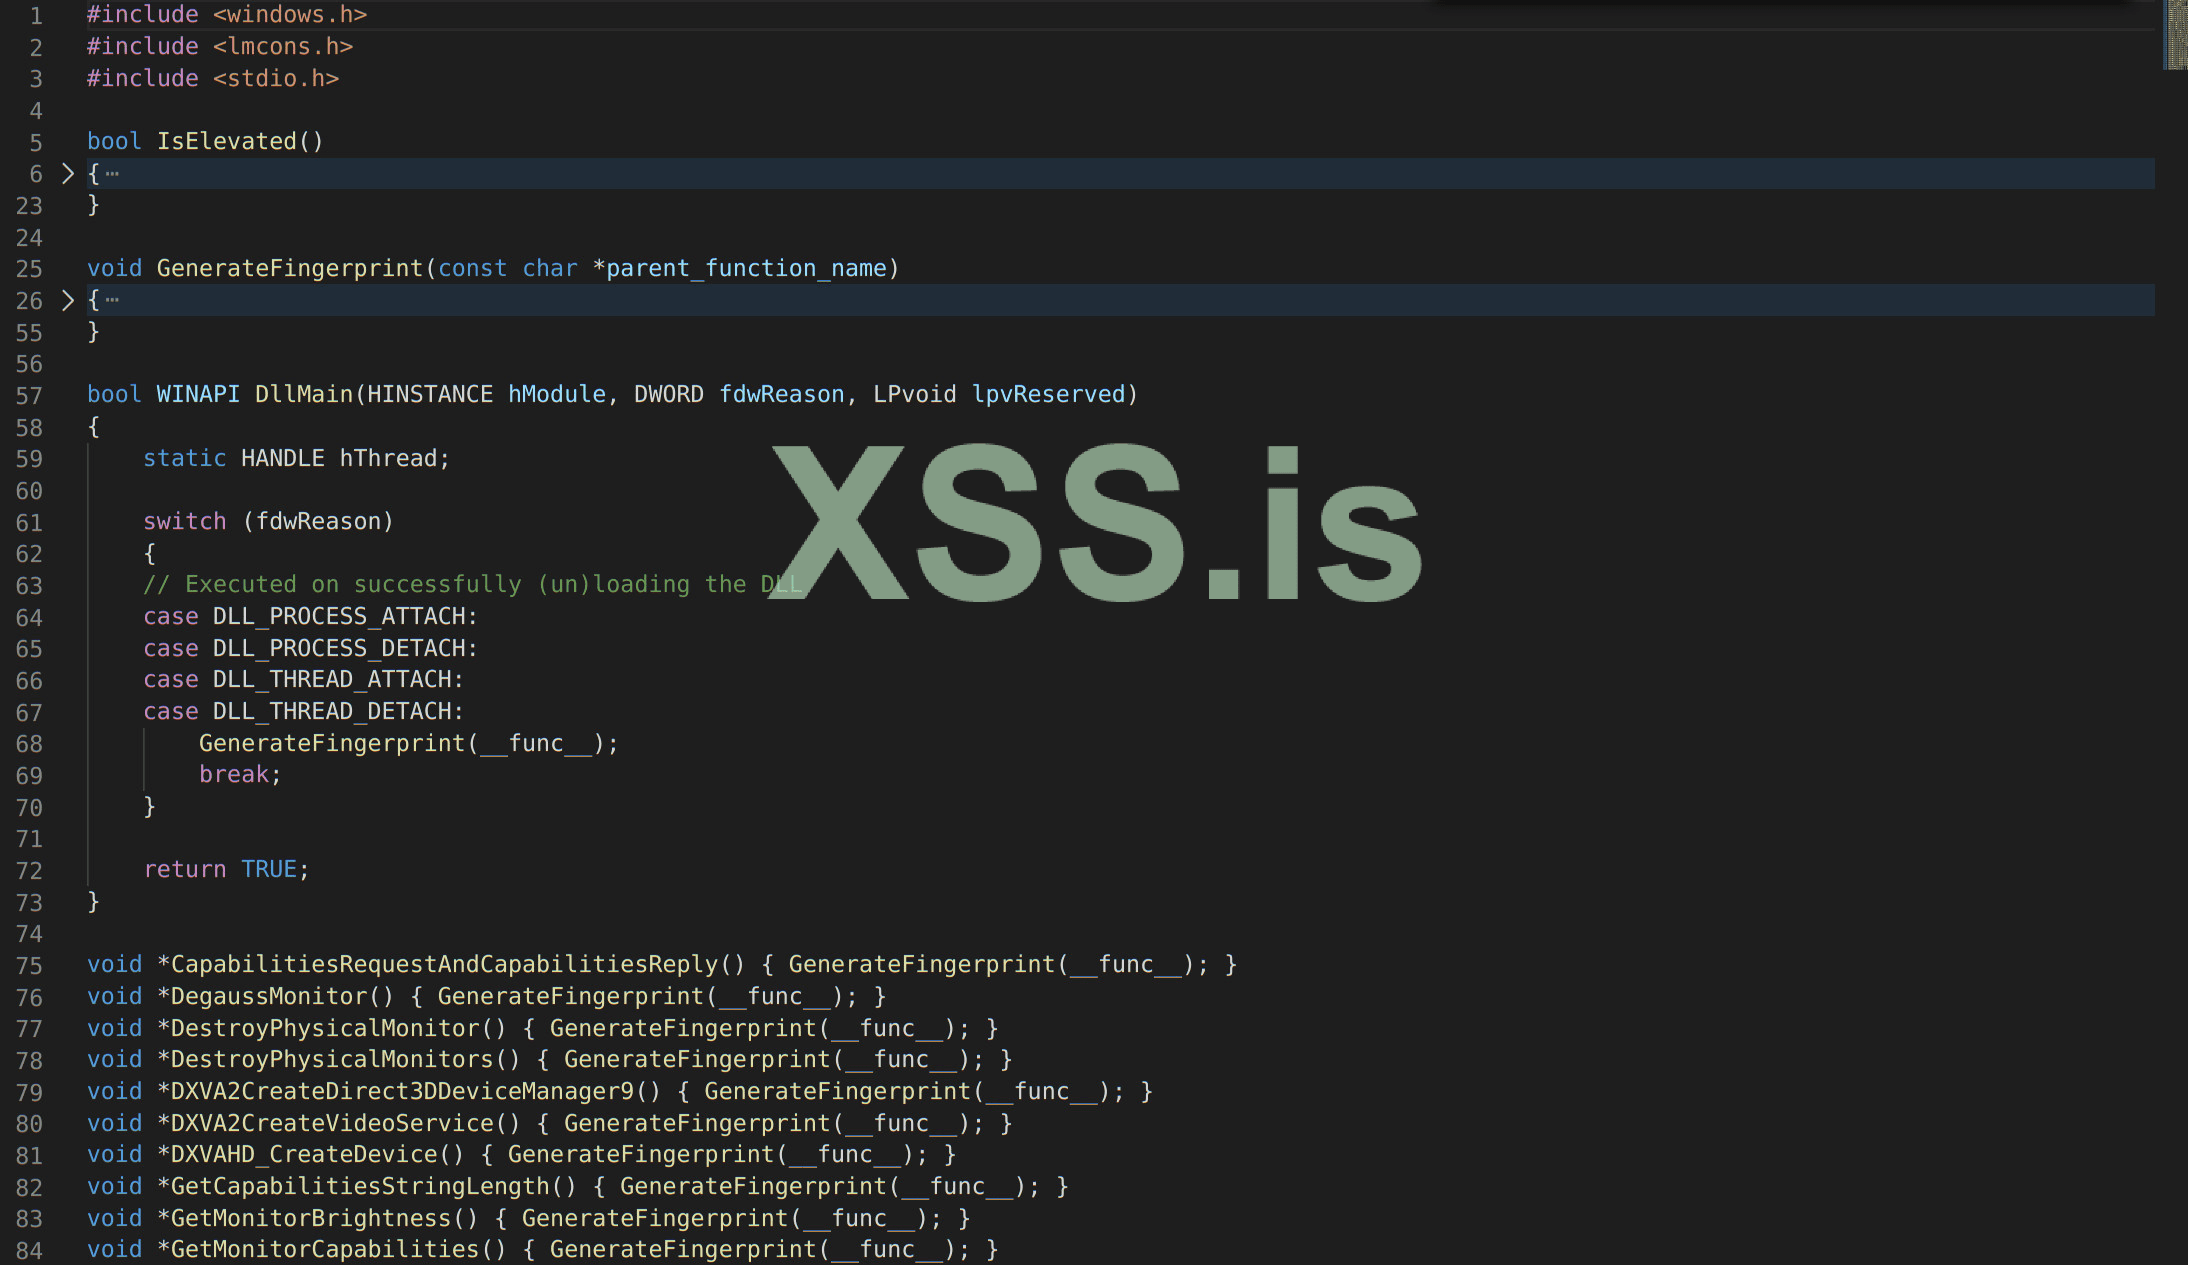Click the DllMain function name

click(303, 395)
